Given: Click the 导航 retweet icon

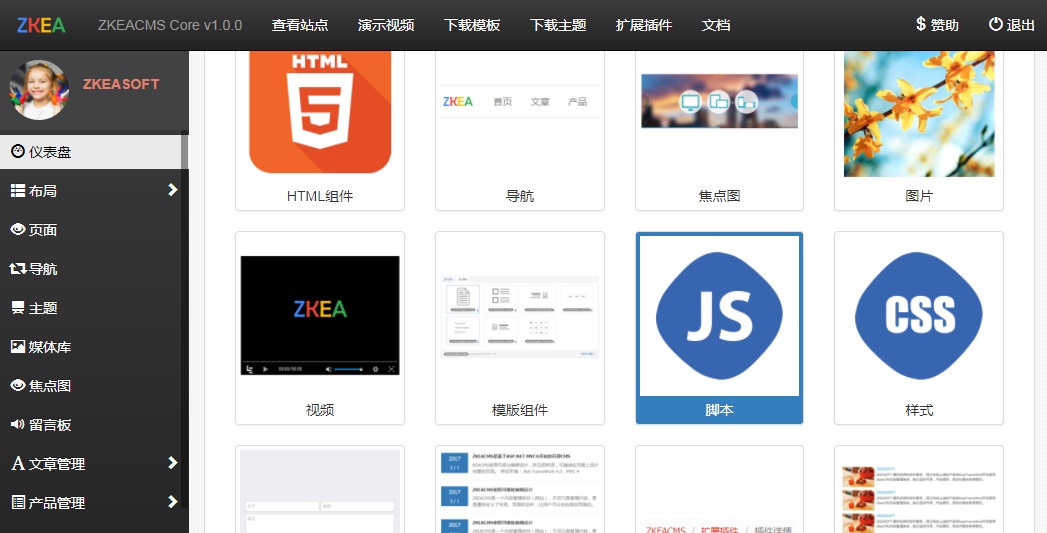Looking at the screenshot, I should (x=18, y=269).
